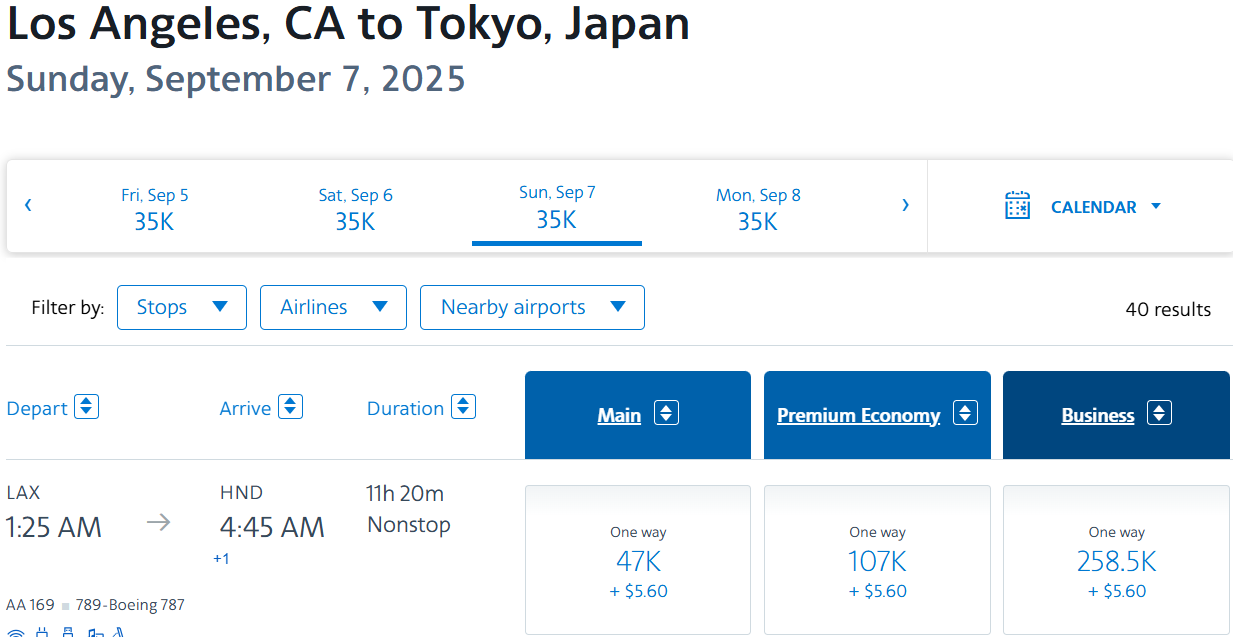This screenshot has width=1233, height=637.
Task: Toggle sort order on Premium Economy fares
Action: tap(964, 413)
